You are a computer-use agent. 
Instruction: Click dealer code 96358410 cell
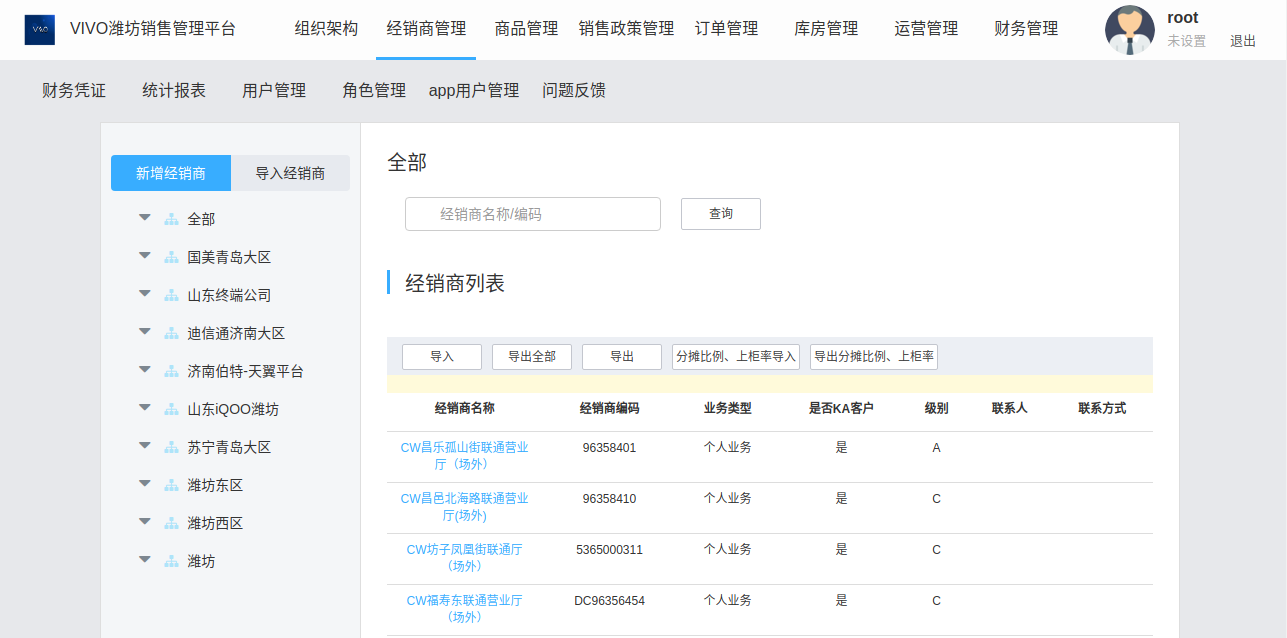[610, 499]
